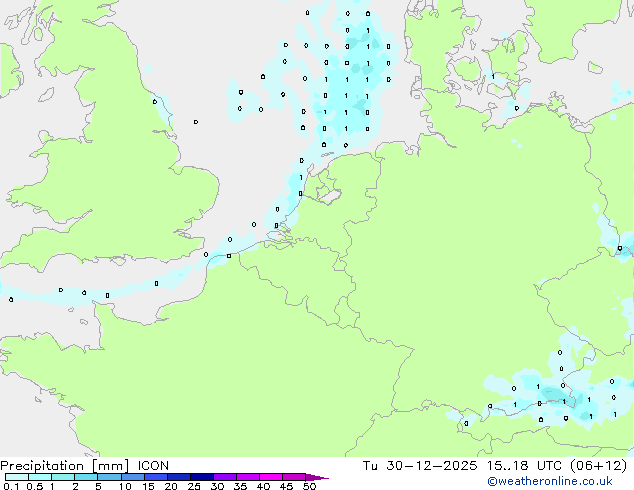Click the date '30-12-2025'
Screen dimensions: 634x490
coord(431,466)
